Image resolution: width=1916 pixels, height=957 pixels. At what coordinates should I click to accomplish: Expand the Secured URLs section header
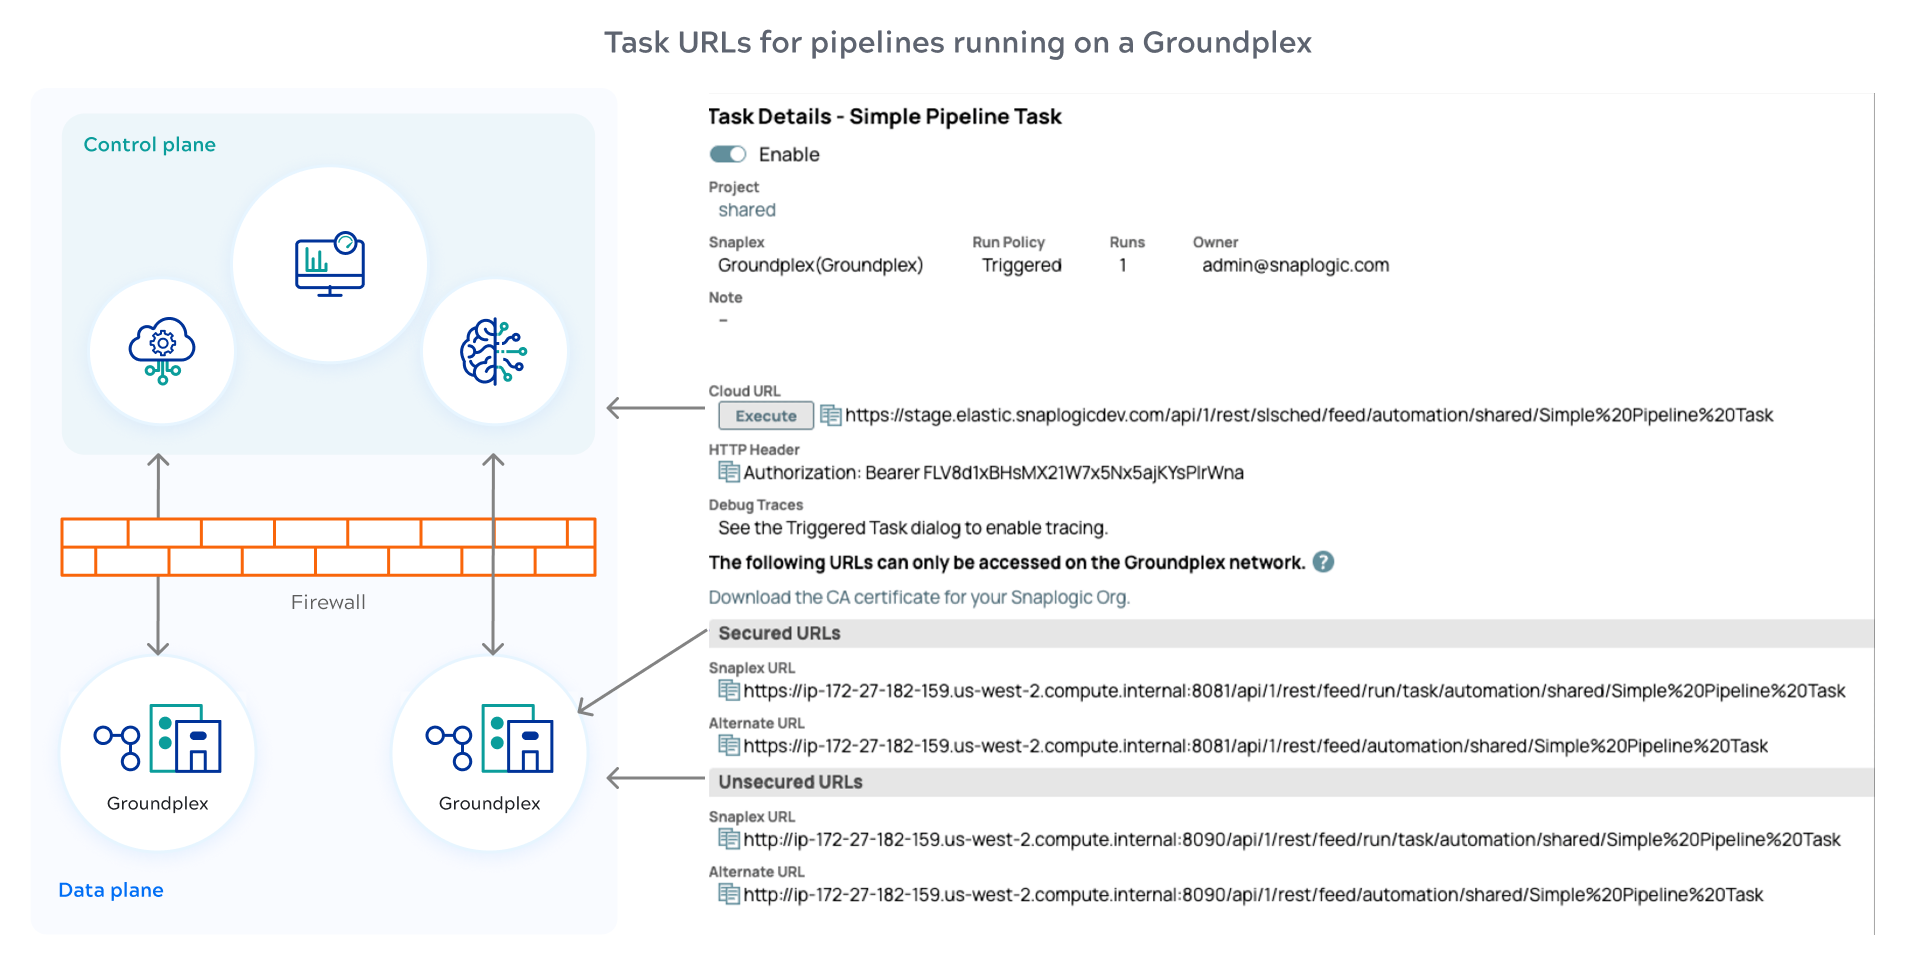(778, 632)
